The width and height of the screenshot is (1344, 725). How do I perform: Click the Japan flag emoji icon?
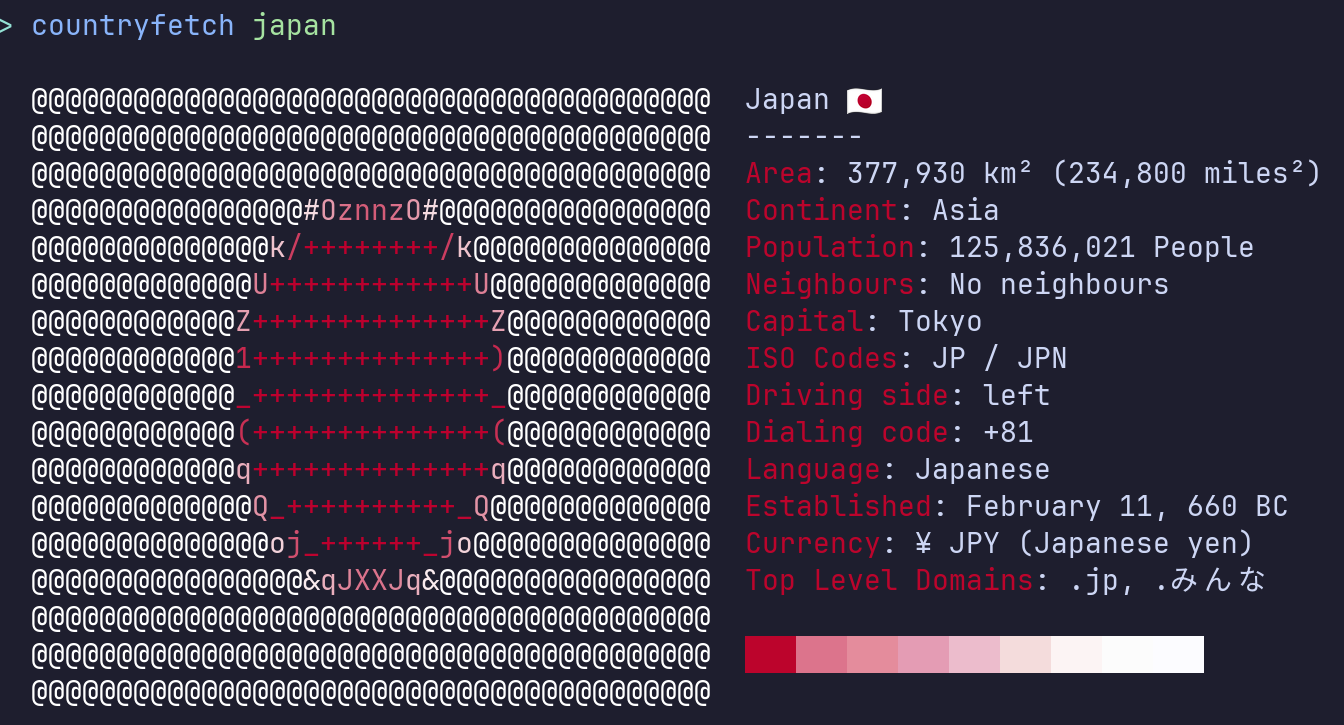pyautogui.click(x=864, y=99)
